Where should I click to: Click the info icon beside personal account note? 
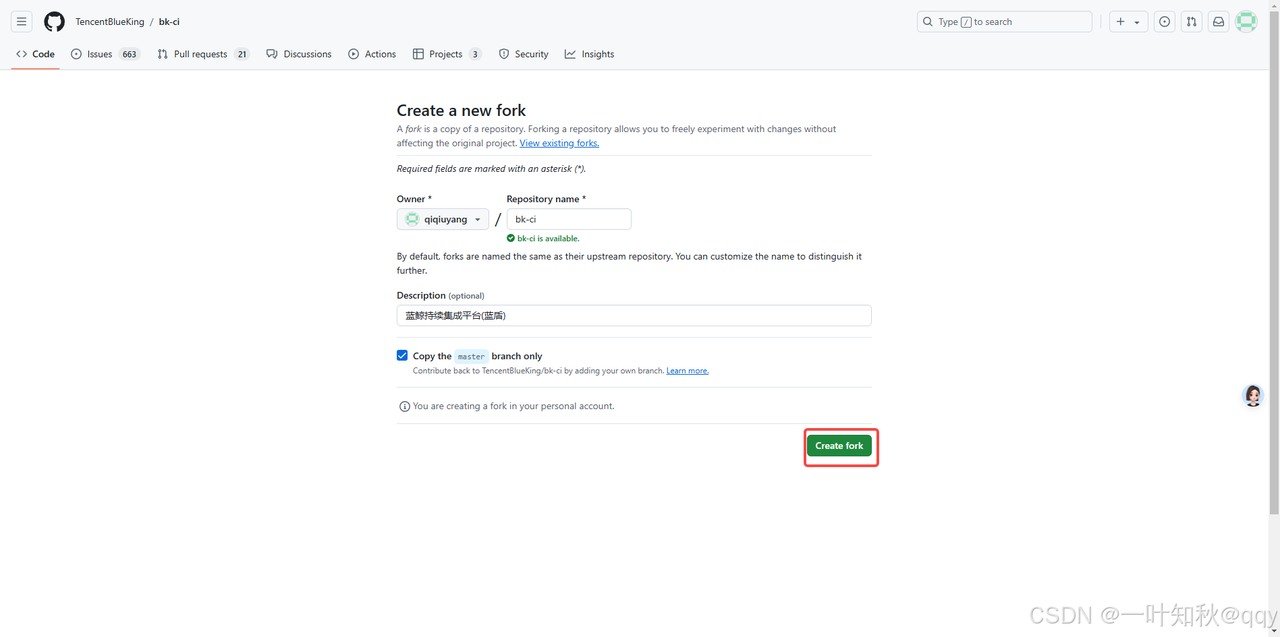tap(404, 407)
